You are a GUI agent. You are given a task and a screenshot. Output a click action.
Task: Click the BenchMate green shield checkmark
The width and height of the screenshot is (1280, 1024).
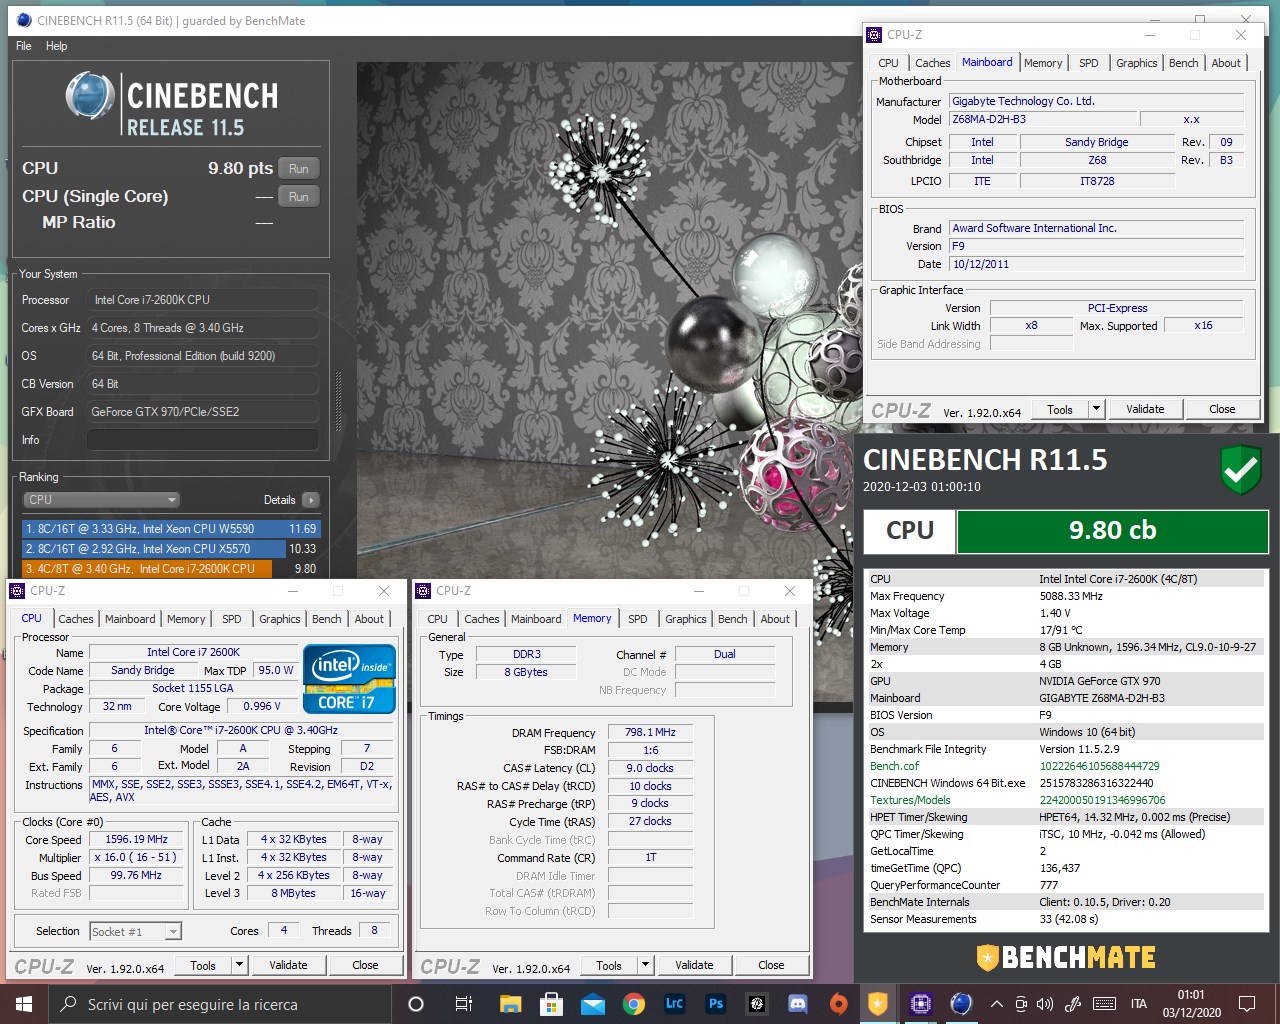click(x=1241, y=470)
